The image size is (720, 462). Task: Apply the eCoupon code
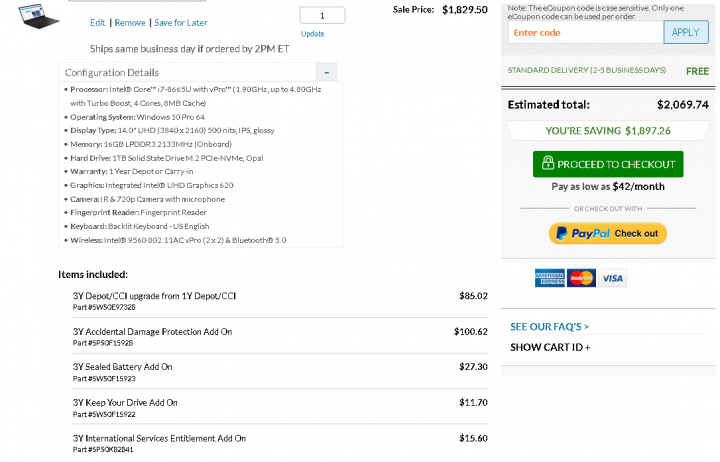click(686, 32)
